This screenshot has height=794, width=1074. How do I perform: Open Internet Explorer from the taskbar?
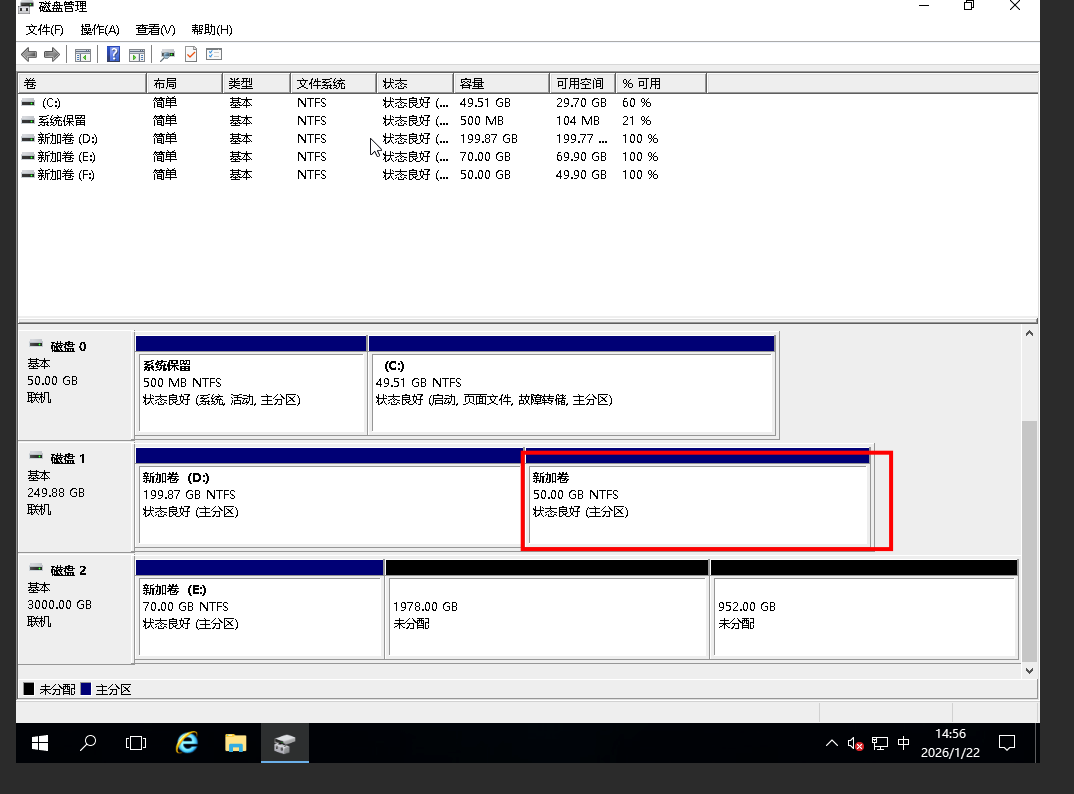187,743
